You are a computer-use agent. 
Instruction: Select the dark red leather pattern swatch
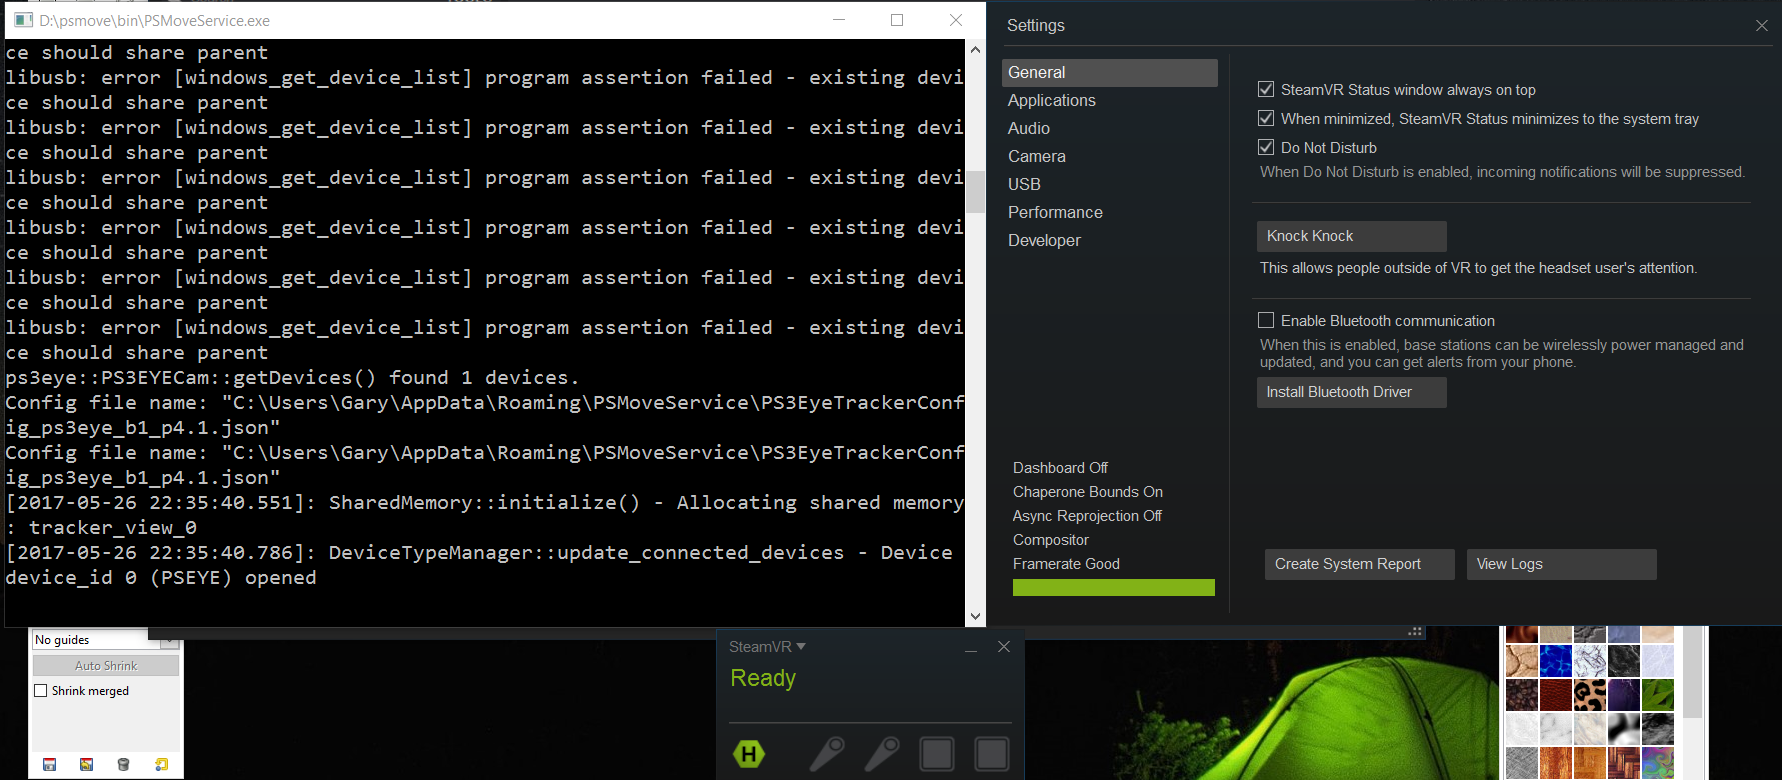[x=1556, y=695]
